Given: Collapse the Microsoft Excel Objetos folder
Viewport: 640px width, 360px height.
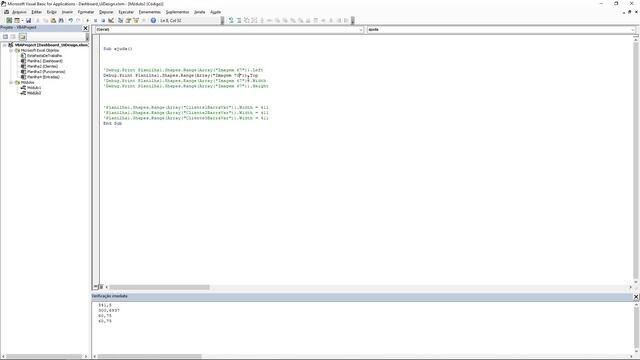Looking at the screenshot, I should [11, 50].
